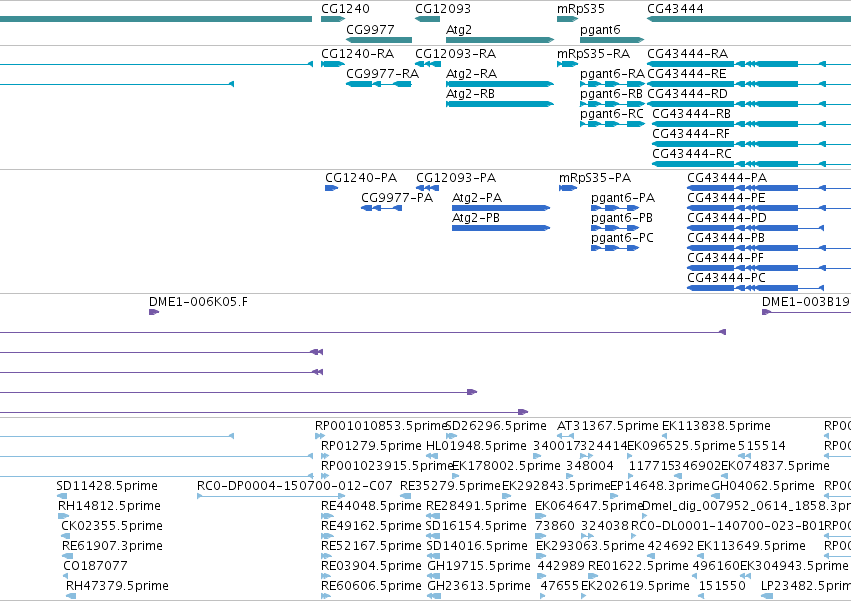
Task: Select EST AT31367.5prime
Action: click(x=608, y=426)
